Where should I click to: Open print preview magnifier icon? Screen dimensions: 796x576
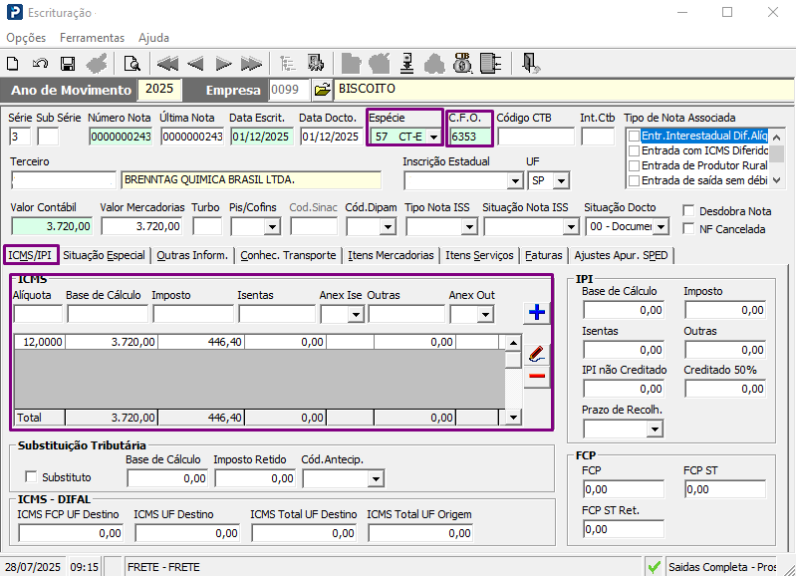[x=131, y=63]
